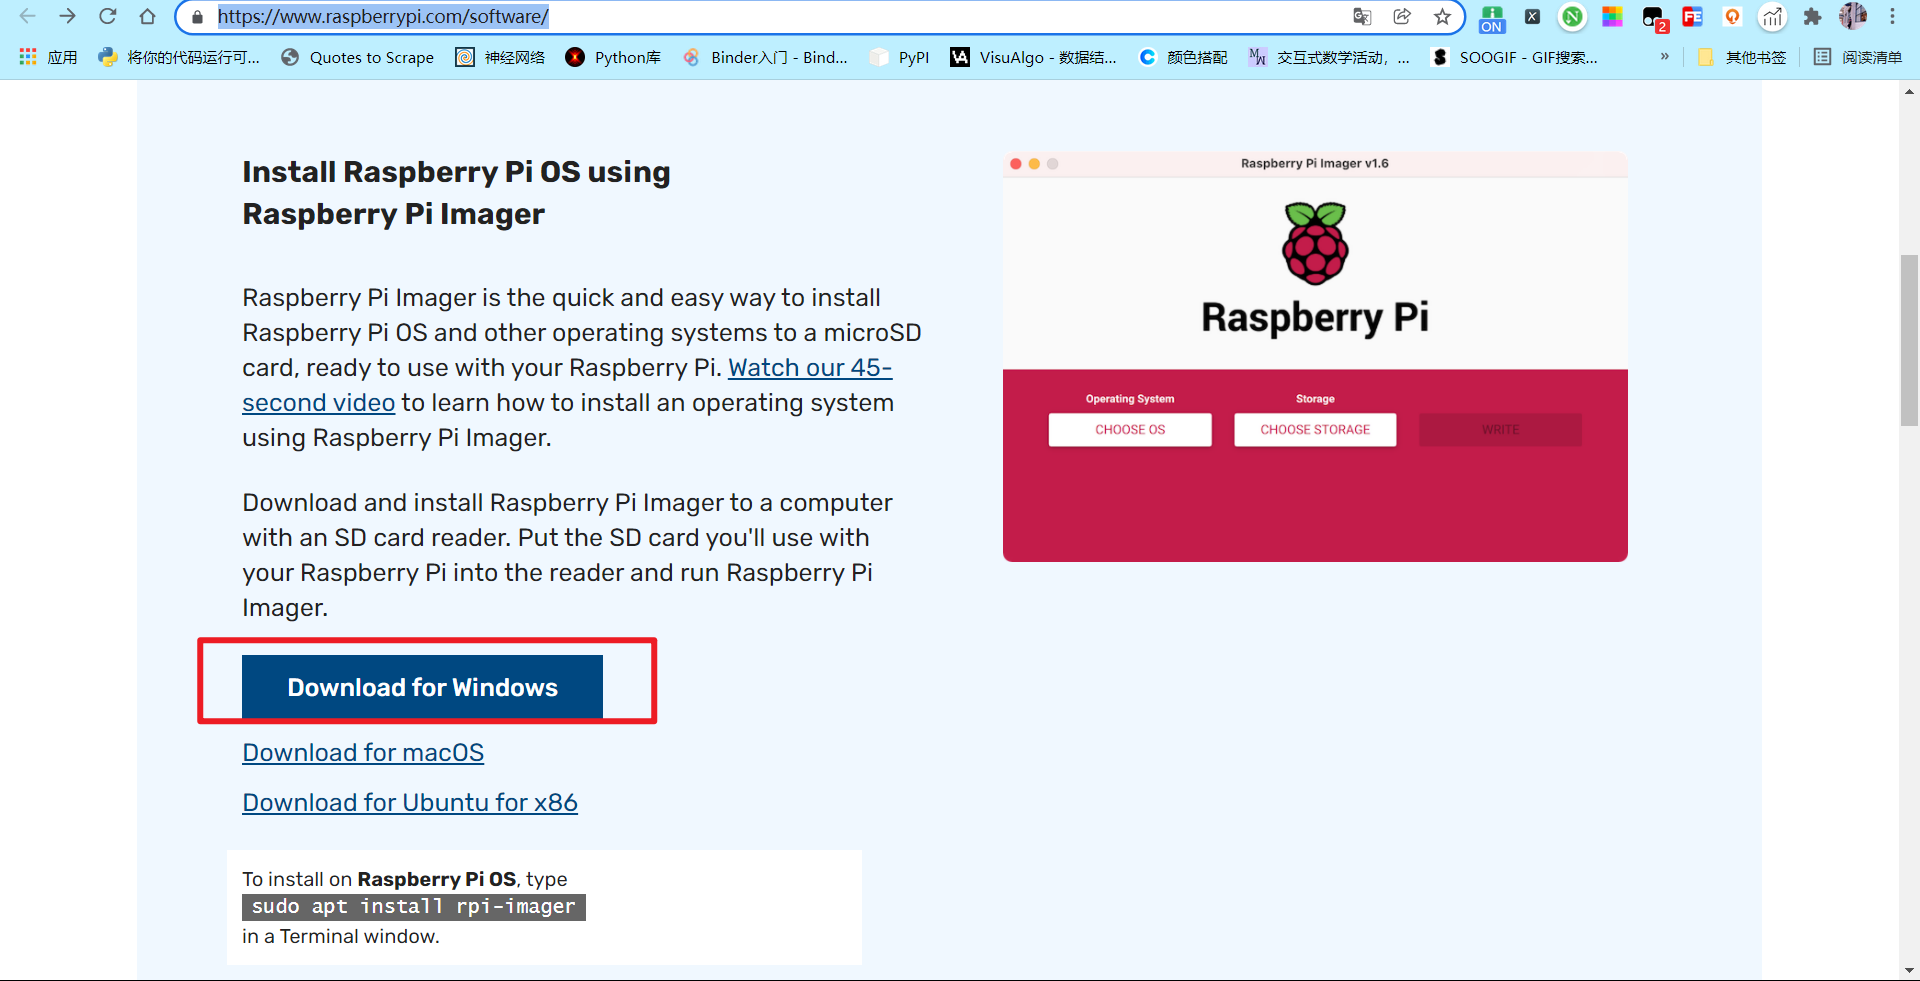Open the green ON extension icon
This screenshot has height=981, width=1920.
point(1492,17)
